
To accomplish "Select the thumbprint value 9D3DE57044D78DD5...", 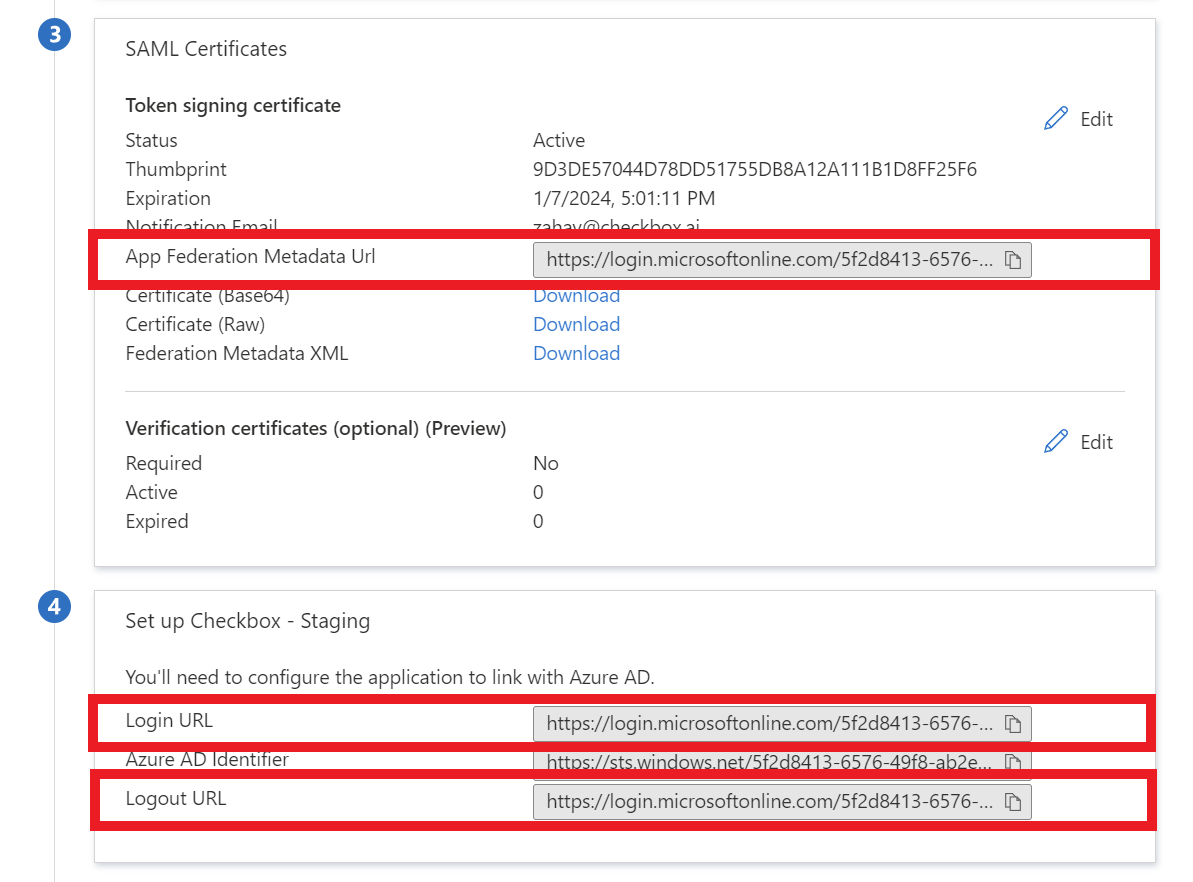I will [755, 169].
